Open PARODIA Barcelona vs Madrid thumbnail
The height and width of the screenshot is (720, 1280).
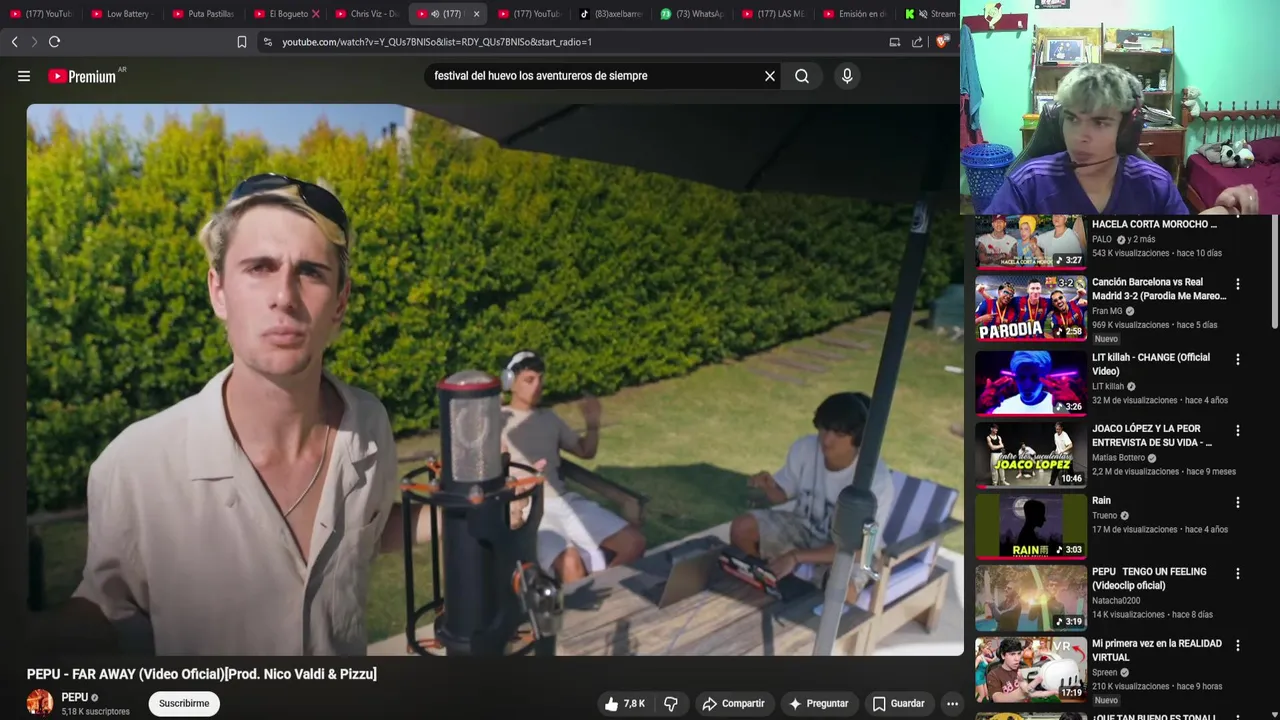(1031, 308)
